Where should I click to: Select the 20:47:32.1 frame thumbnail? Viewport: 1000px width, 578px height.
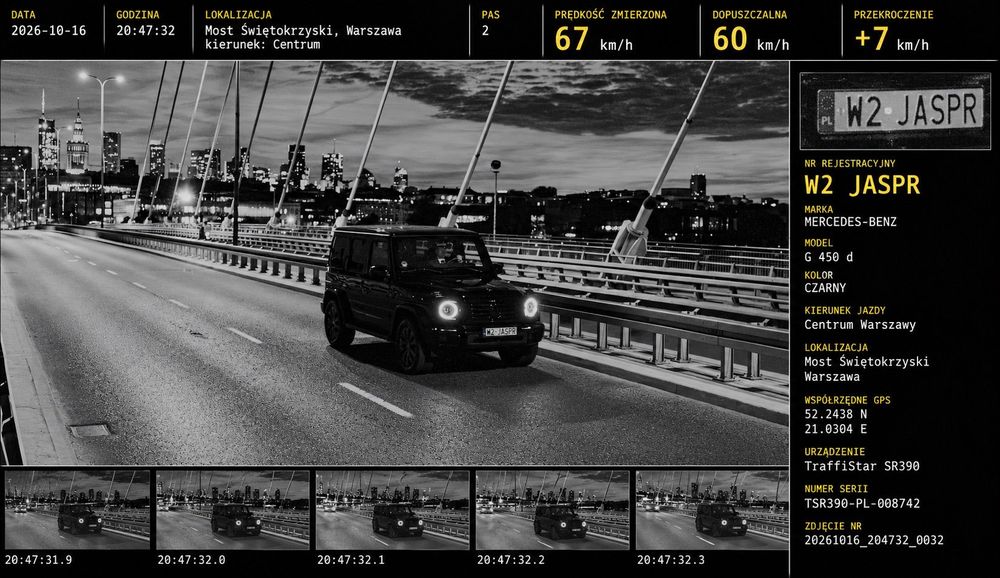pos(392,510)
